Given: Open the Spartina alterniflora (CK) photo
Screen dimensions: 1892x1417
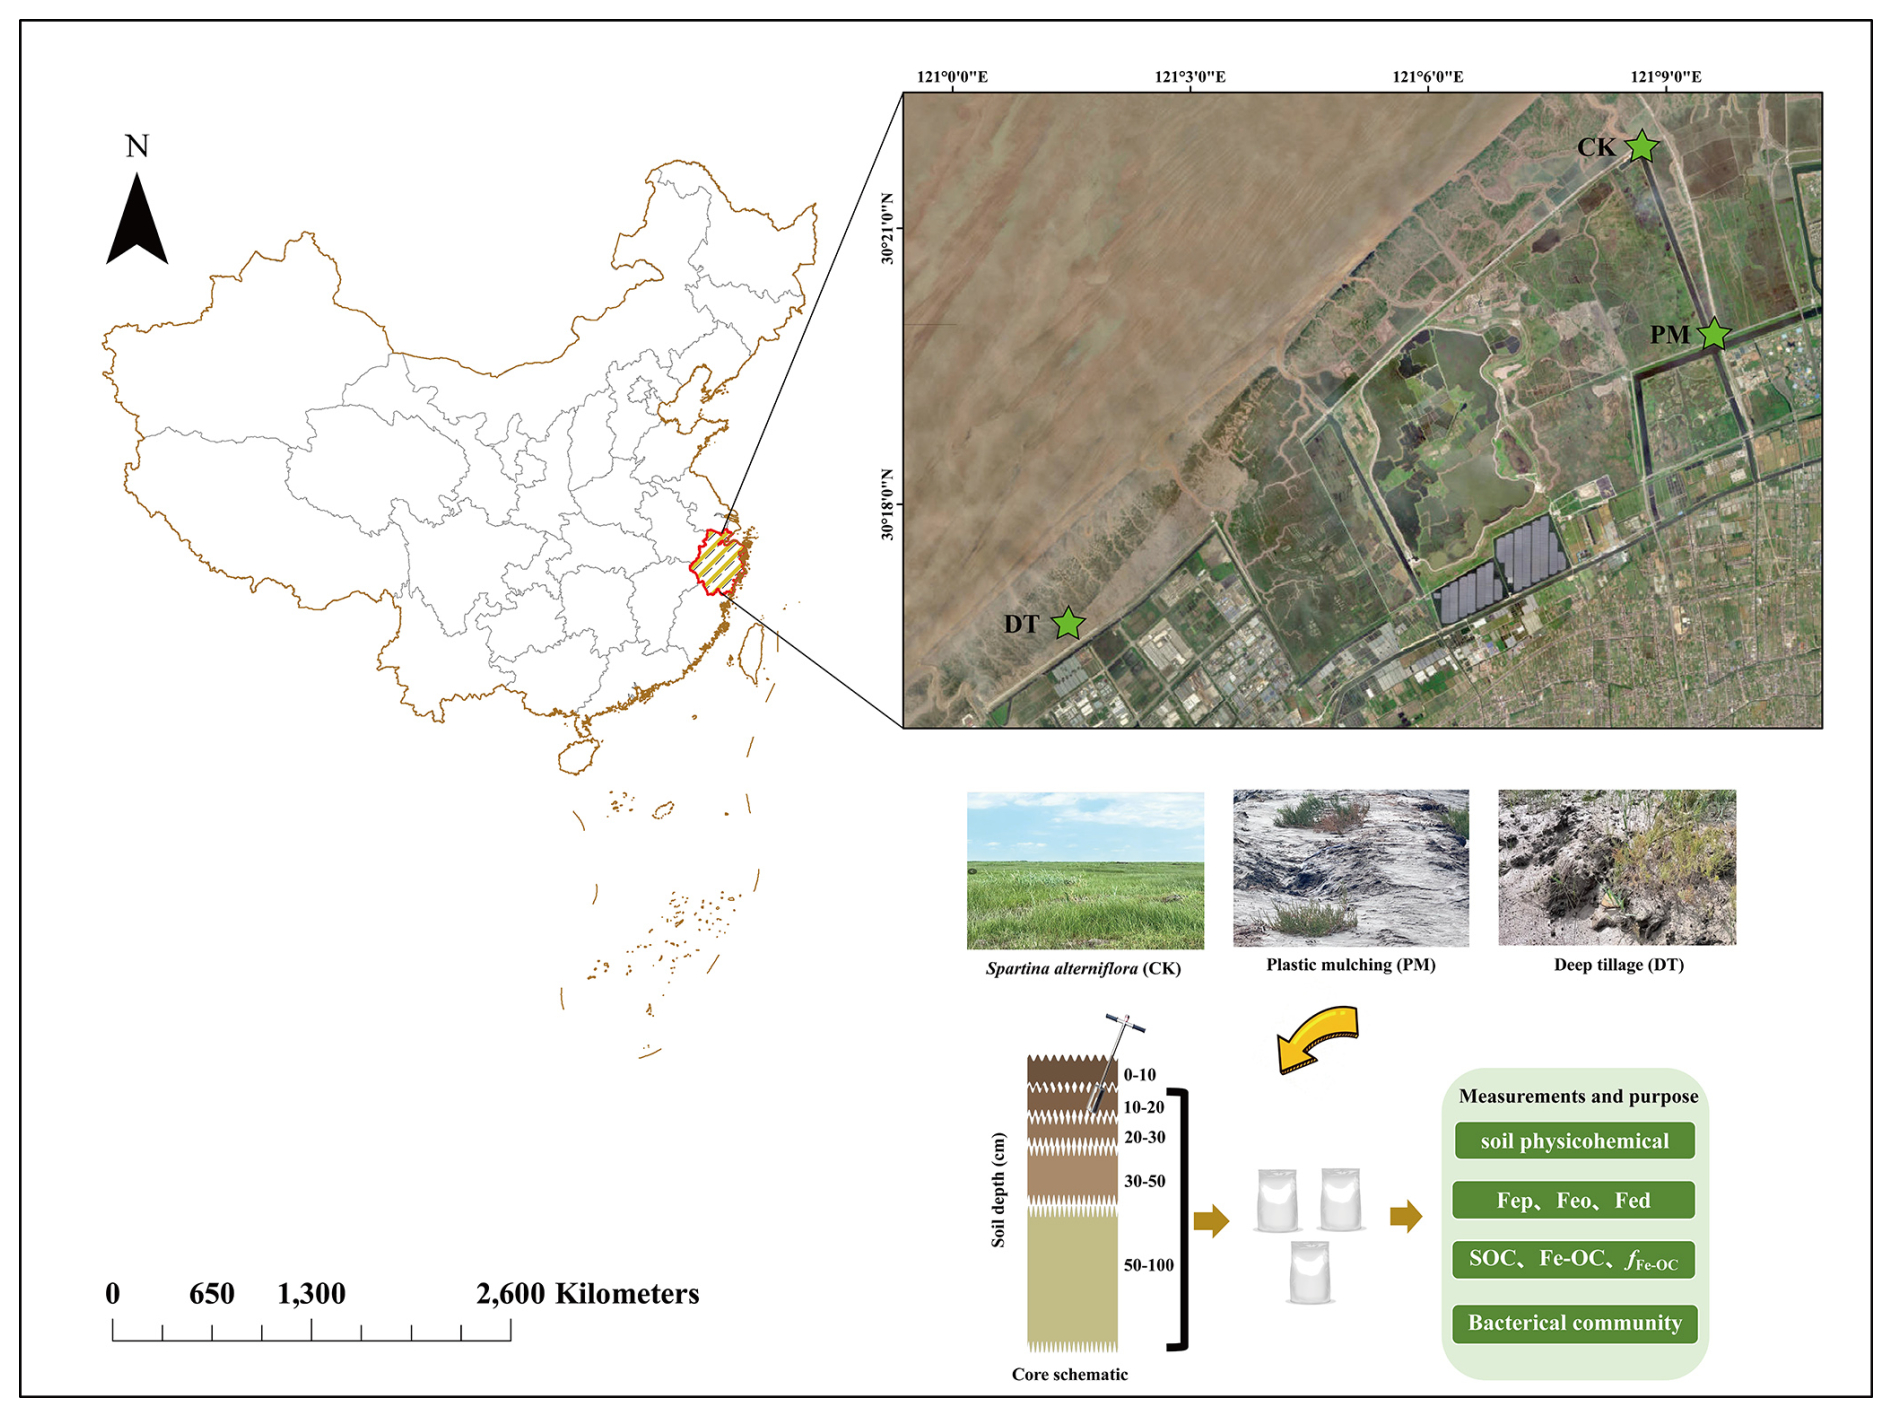Looking at the screenshot, I should (x=1085, y=870).
